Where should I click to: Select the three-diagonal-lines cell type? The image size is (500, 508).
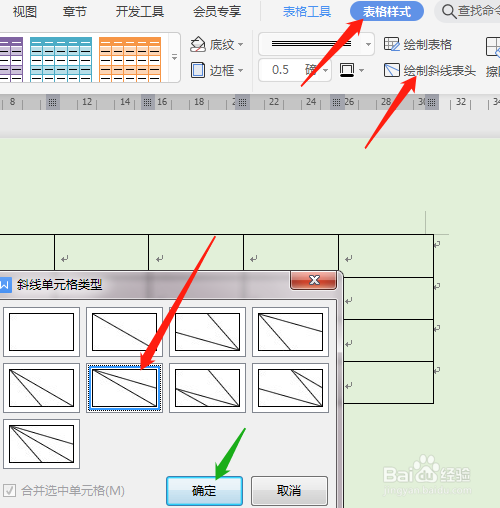point(41,444)
